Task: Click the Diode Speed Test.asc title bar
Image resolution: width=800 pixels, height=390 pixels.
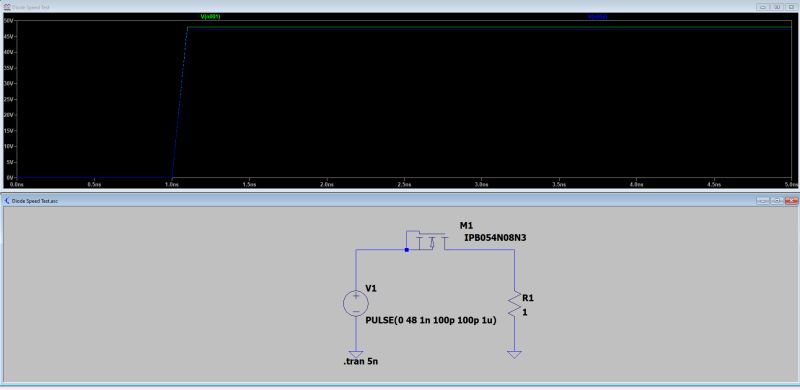Action: pyautogui.click(x=400, y=201)
